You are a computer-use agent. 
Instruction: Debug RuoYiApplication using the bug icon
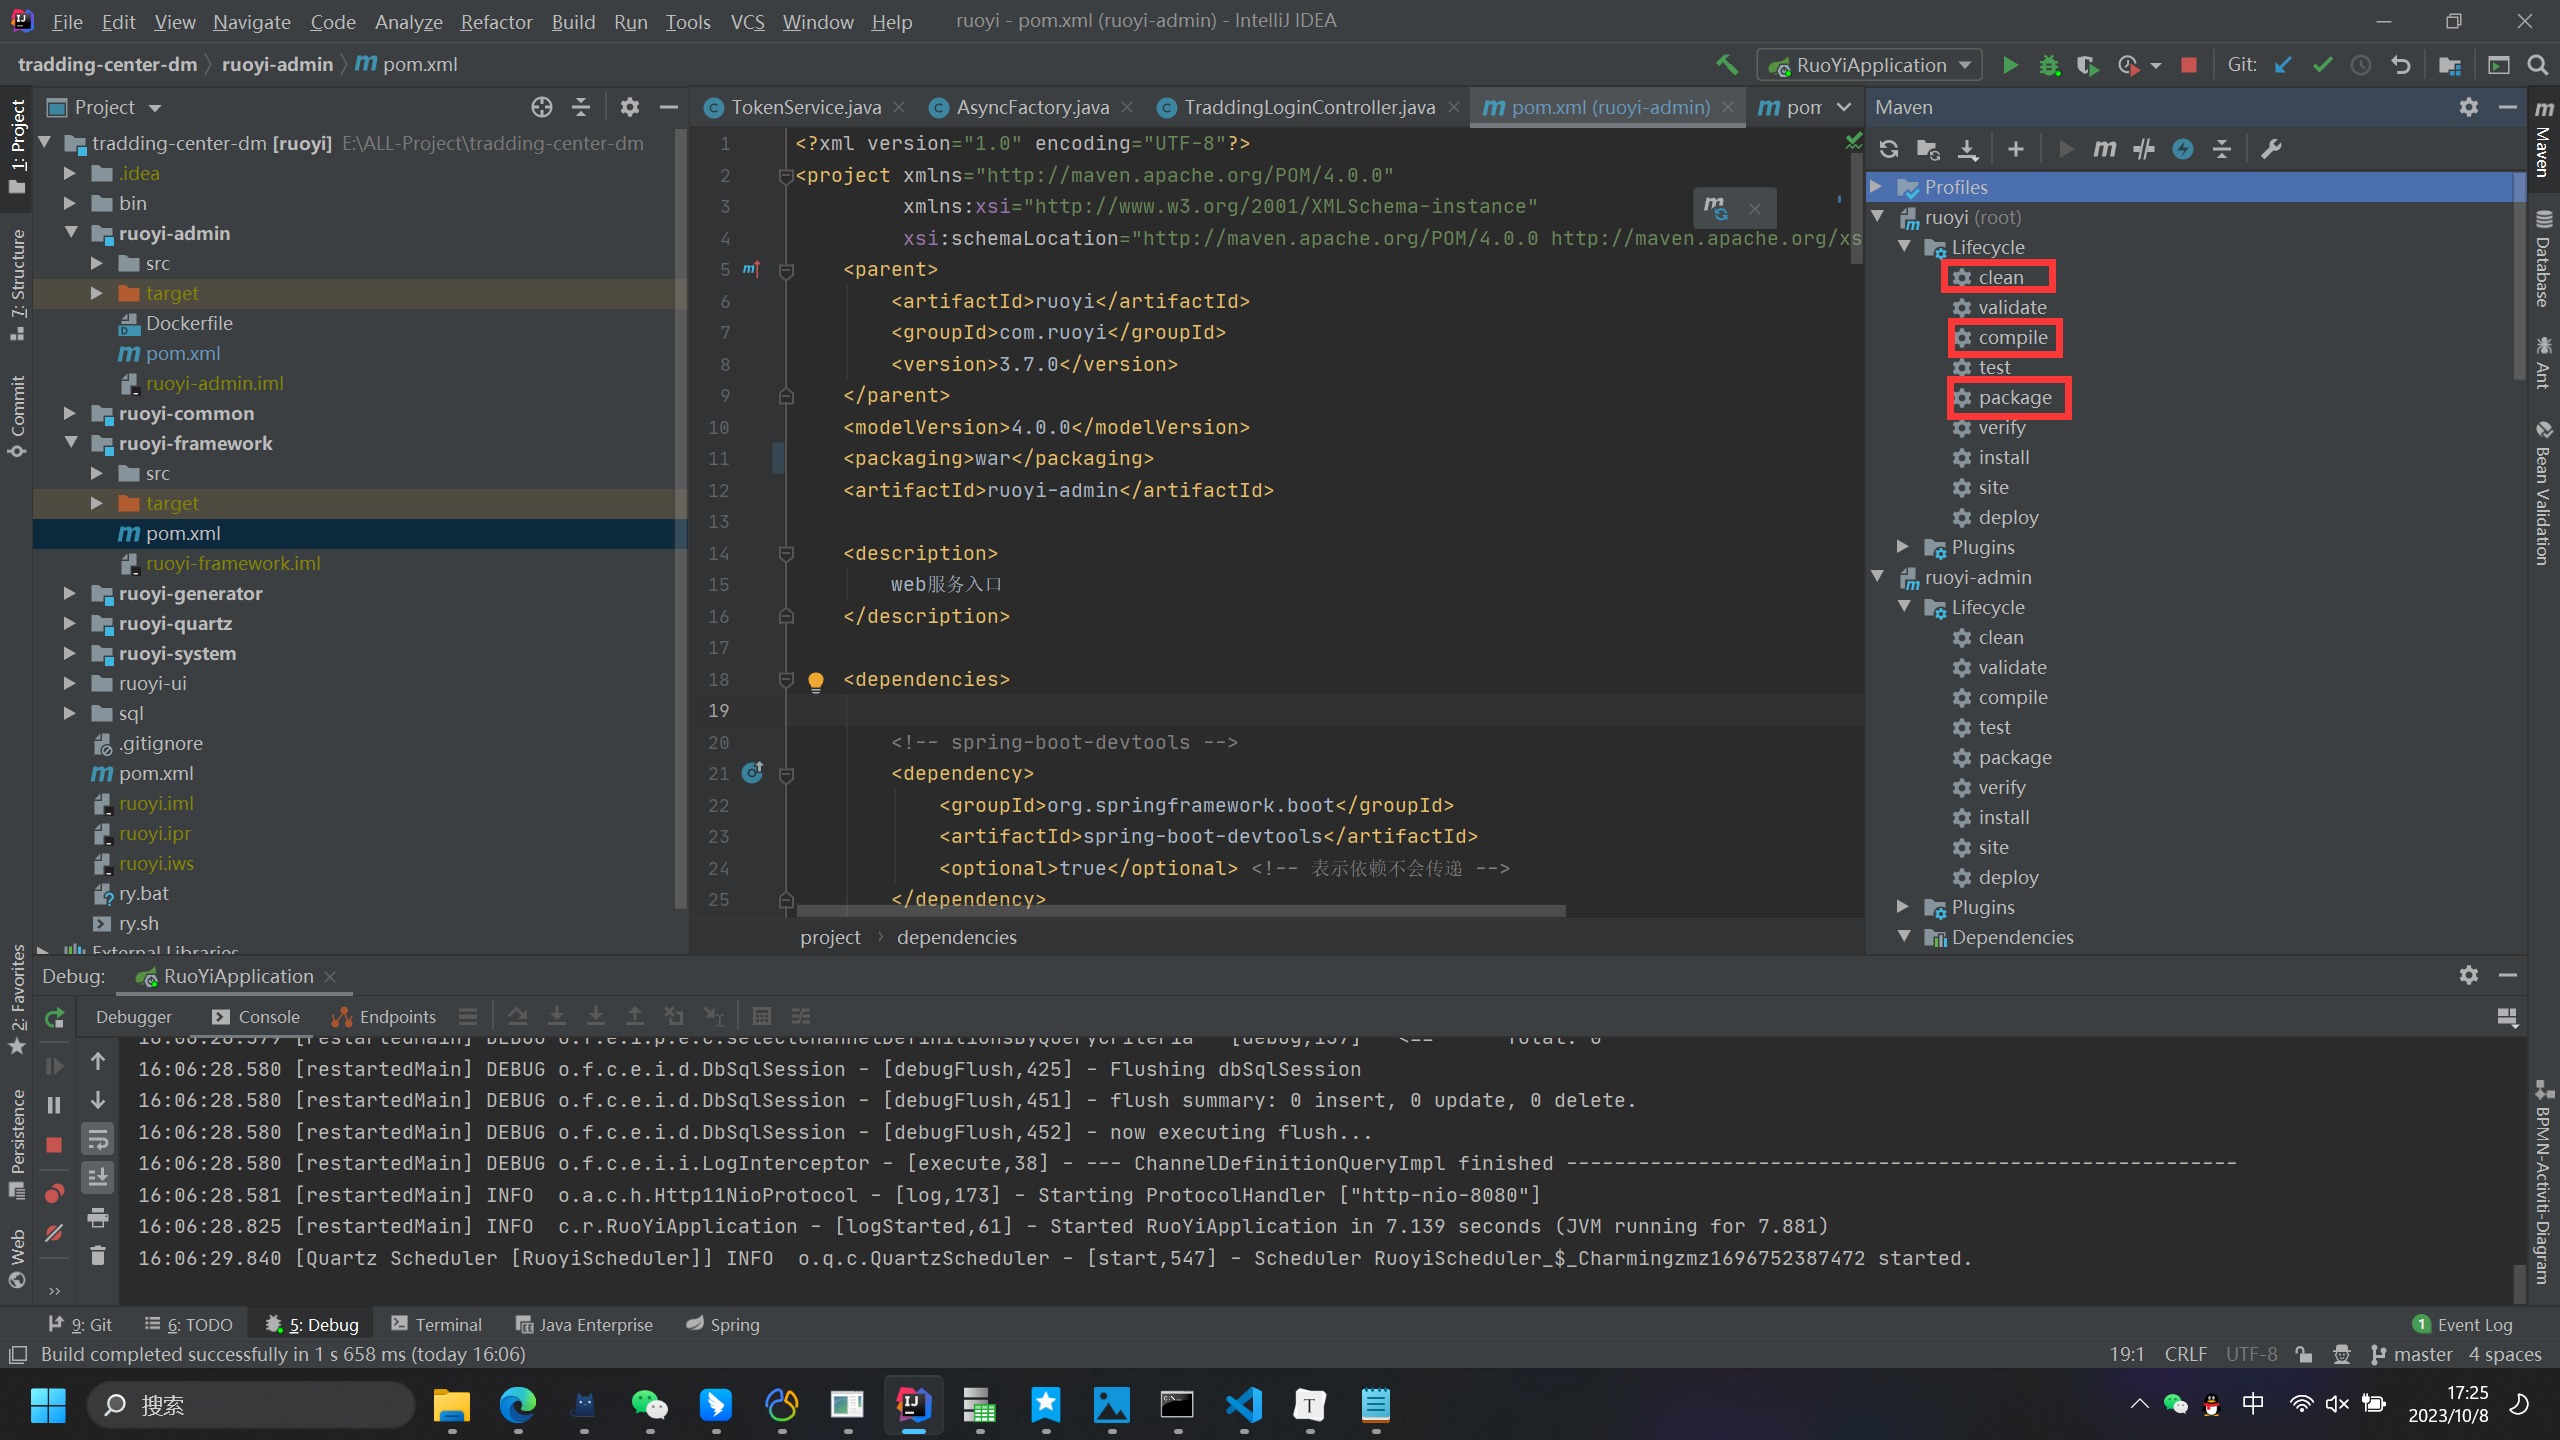[x=2049, y=65]
